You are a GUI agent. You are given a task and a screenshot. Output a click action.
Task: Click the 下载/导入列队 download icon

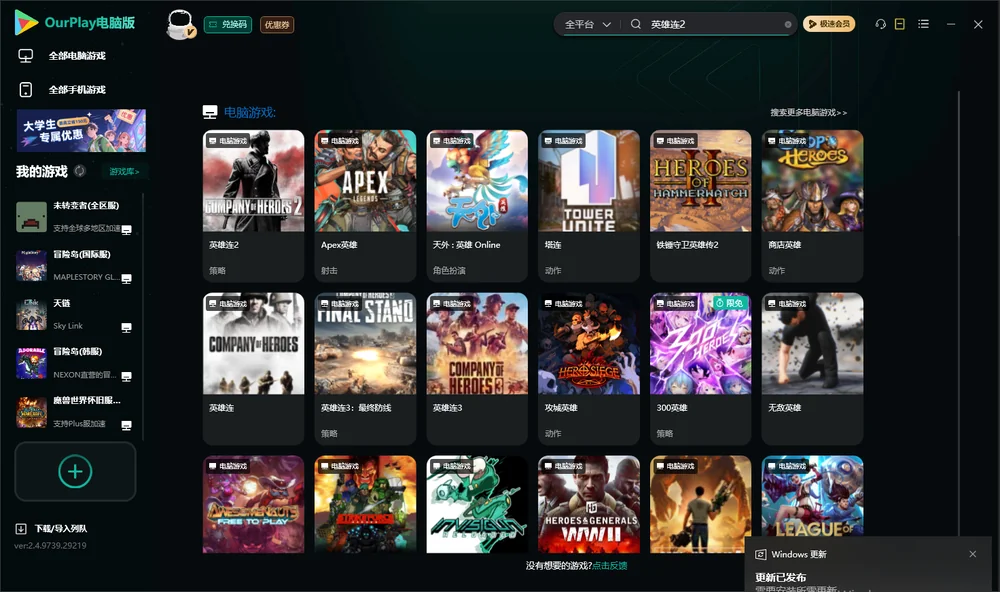21,528
